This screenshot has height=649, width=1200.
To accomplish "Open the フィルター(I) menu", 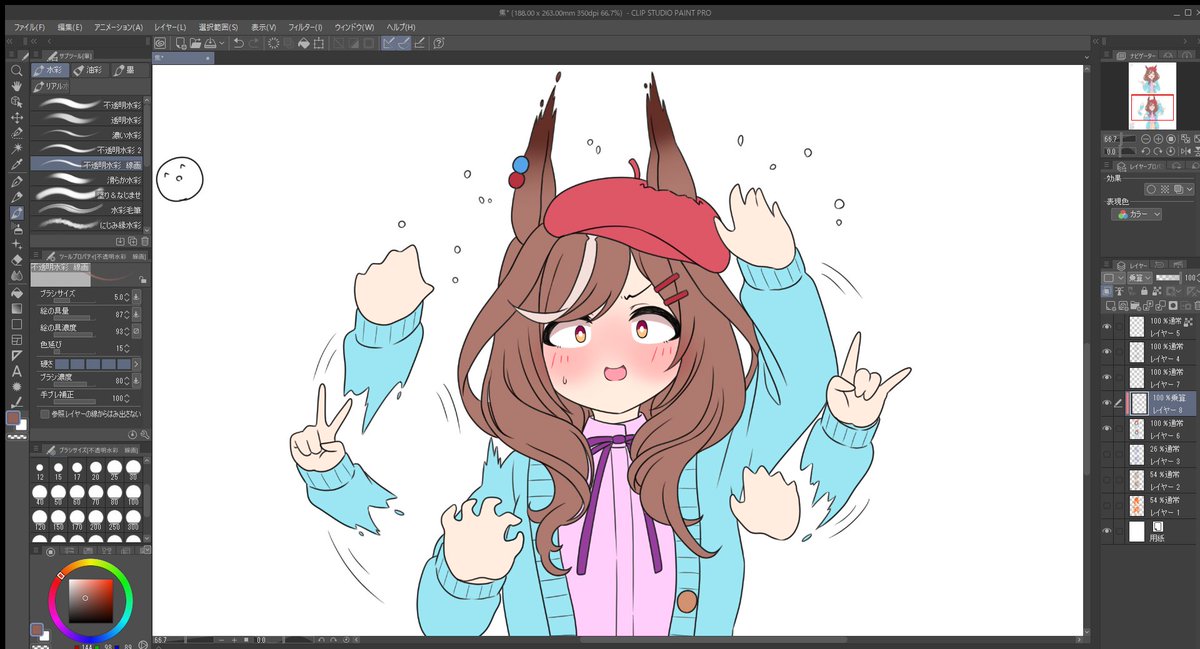I will tap(305, 26).
